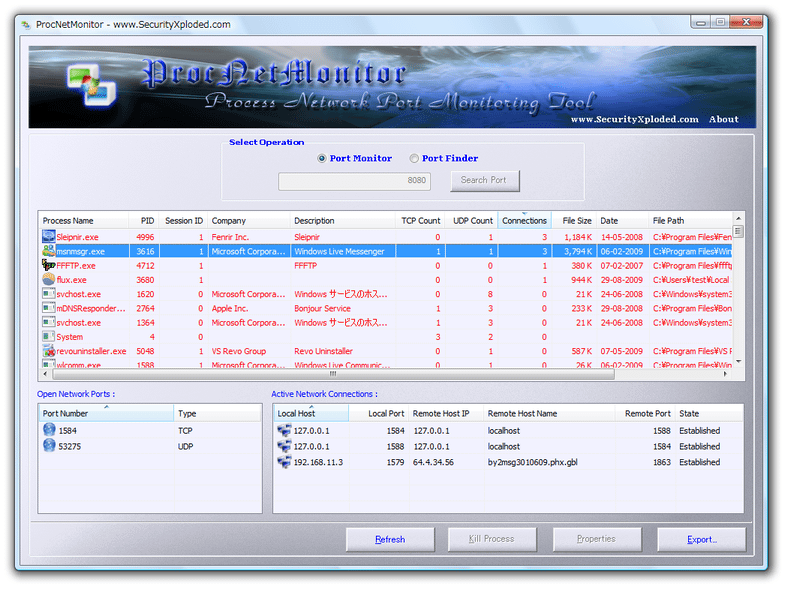Select the VS Revo Group cell

[239, 351]
